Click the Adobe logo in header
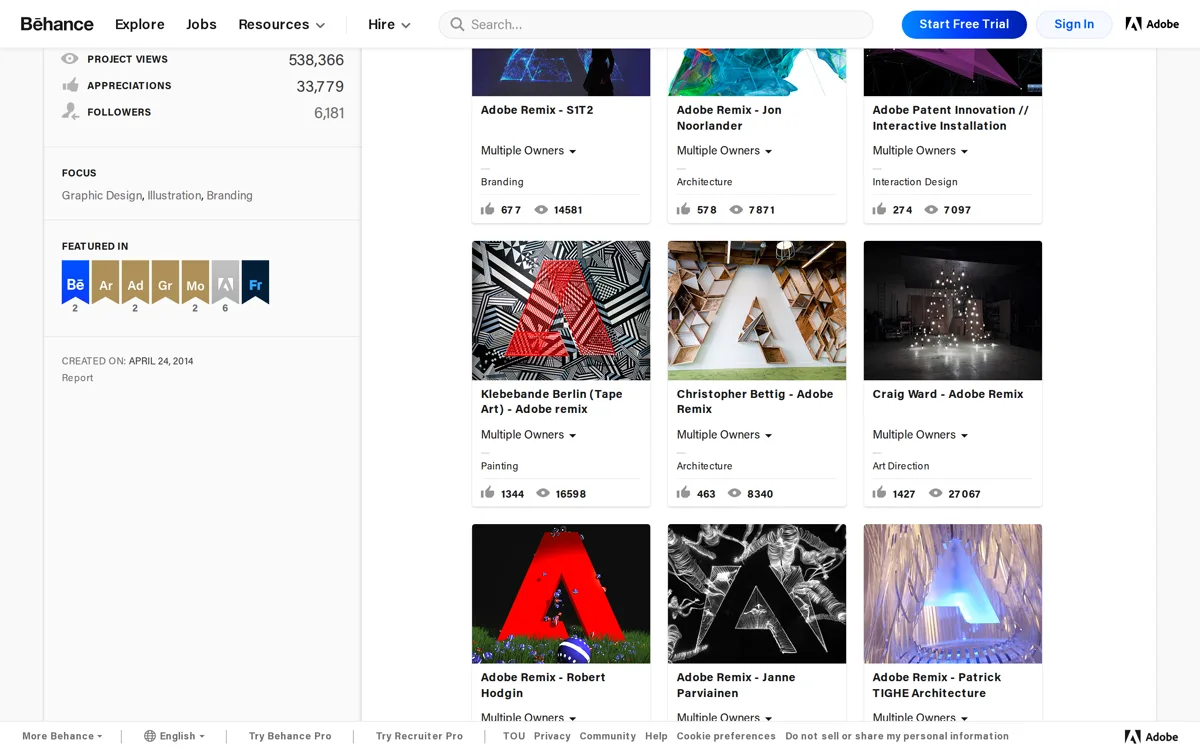This screenshot has width=1200, height=750. coord(1152,24)
